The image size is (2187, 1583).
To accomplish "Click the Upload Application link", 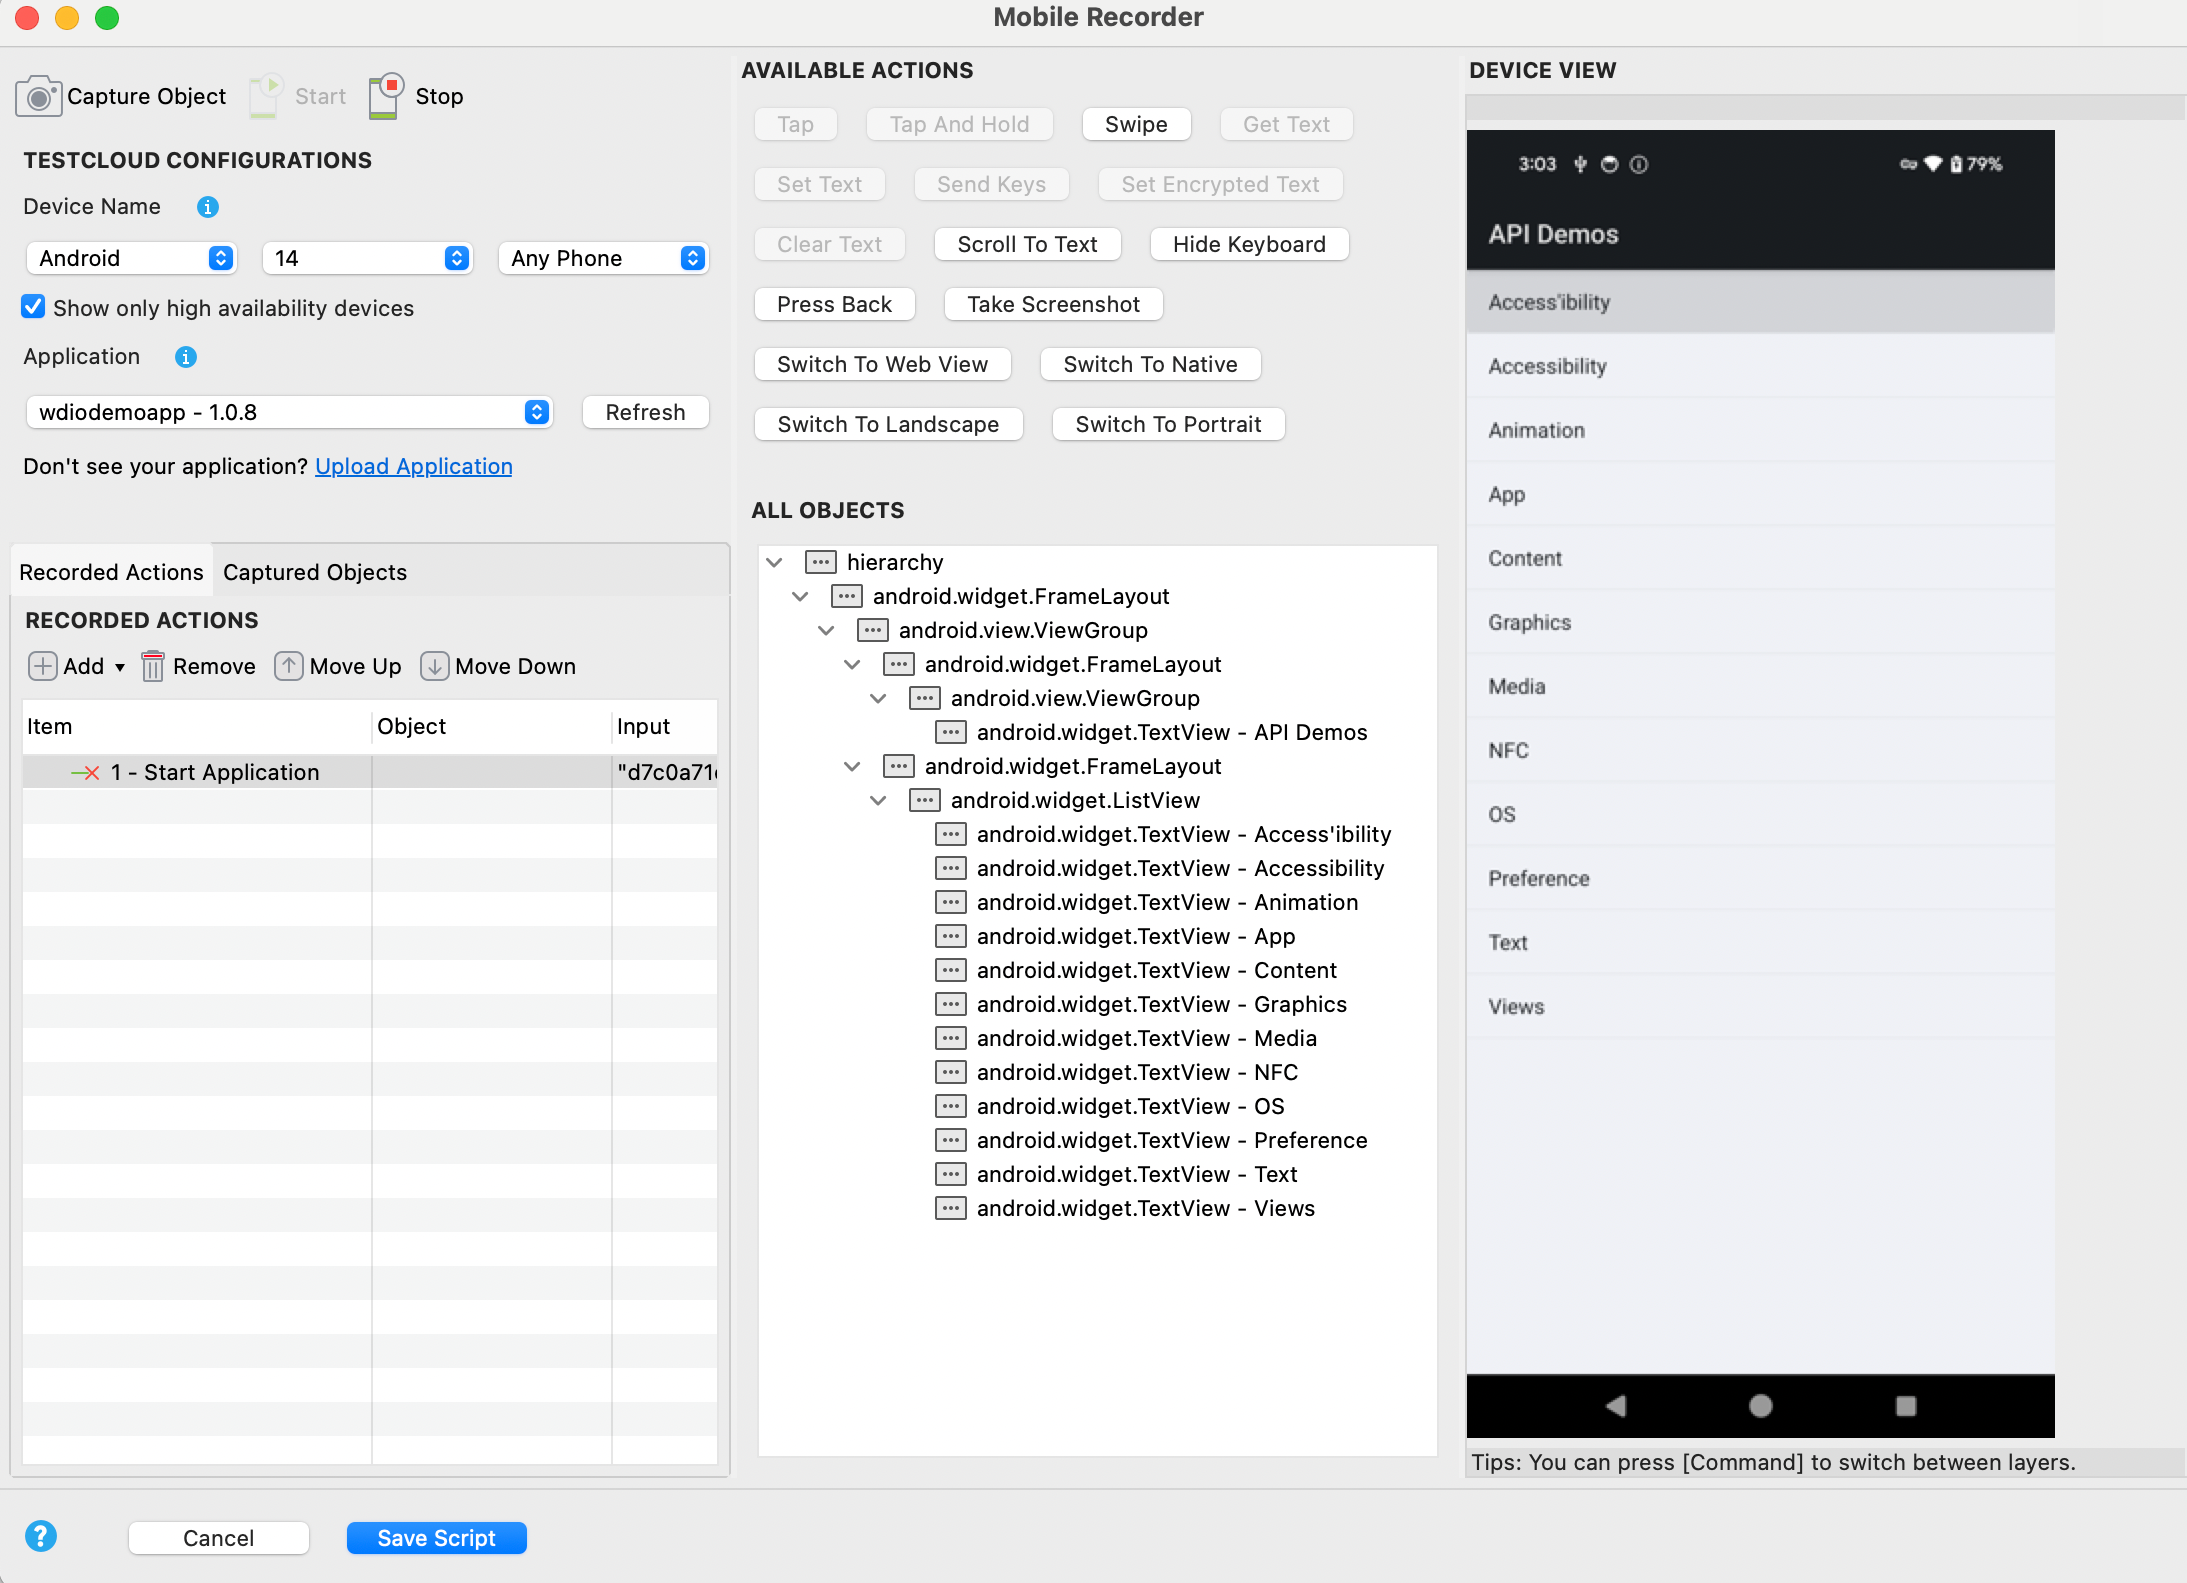I will [x=413, y=466].
